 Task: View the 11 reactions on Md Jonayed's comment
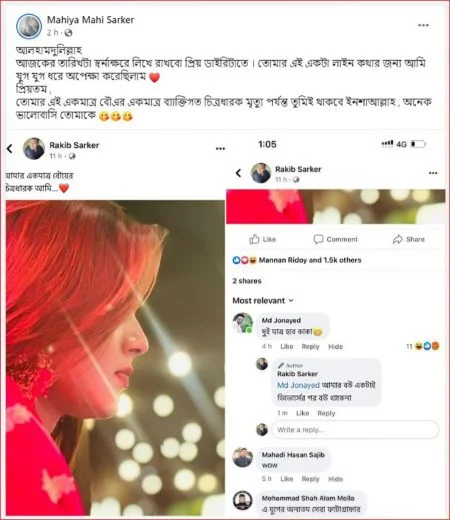click(x=422, y=347)
